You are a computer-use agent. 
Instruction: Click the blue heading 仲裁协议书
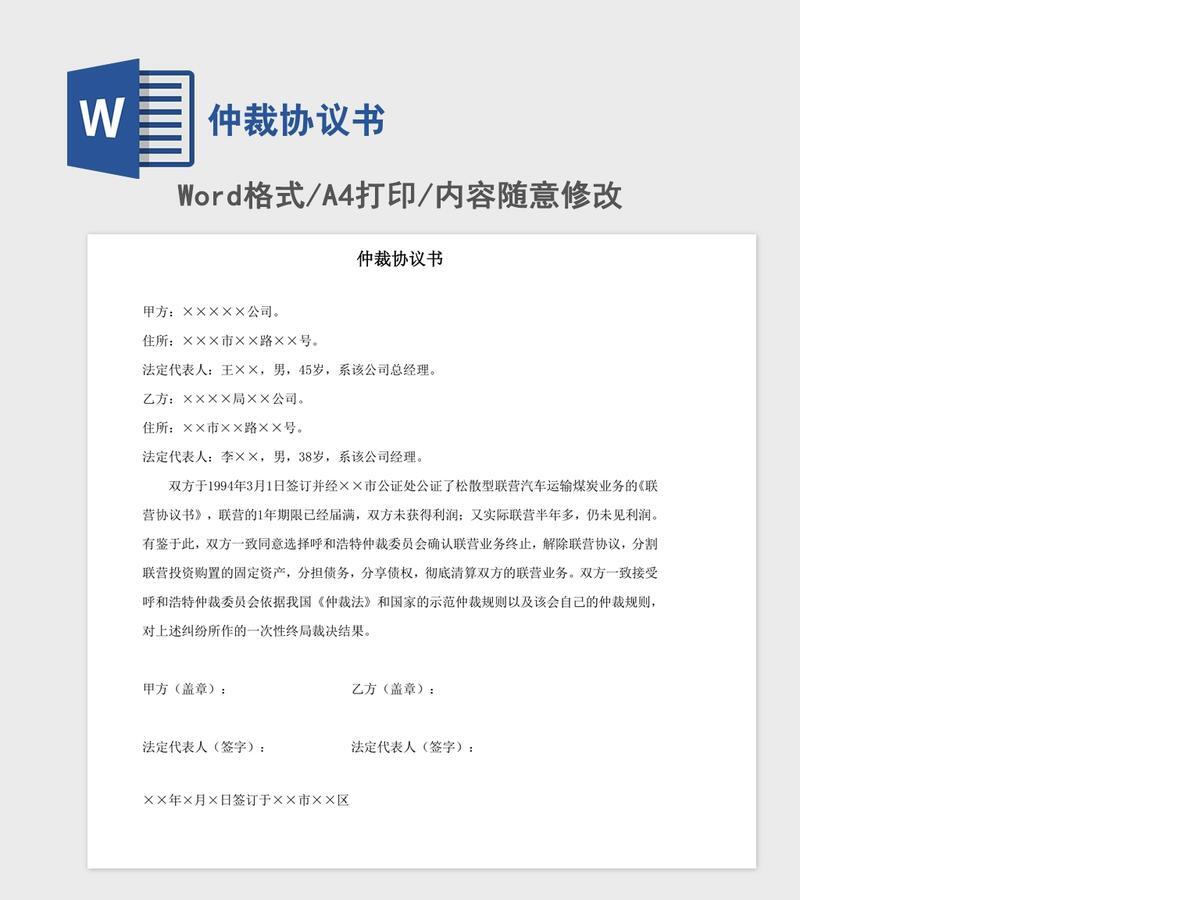click(296, 121)
